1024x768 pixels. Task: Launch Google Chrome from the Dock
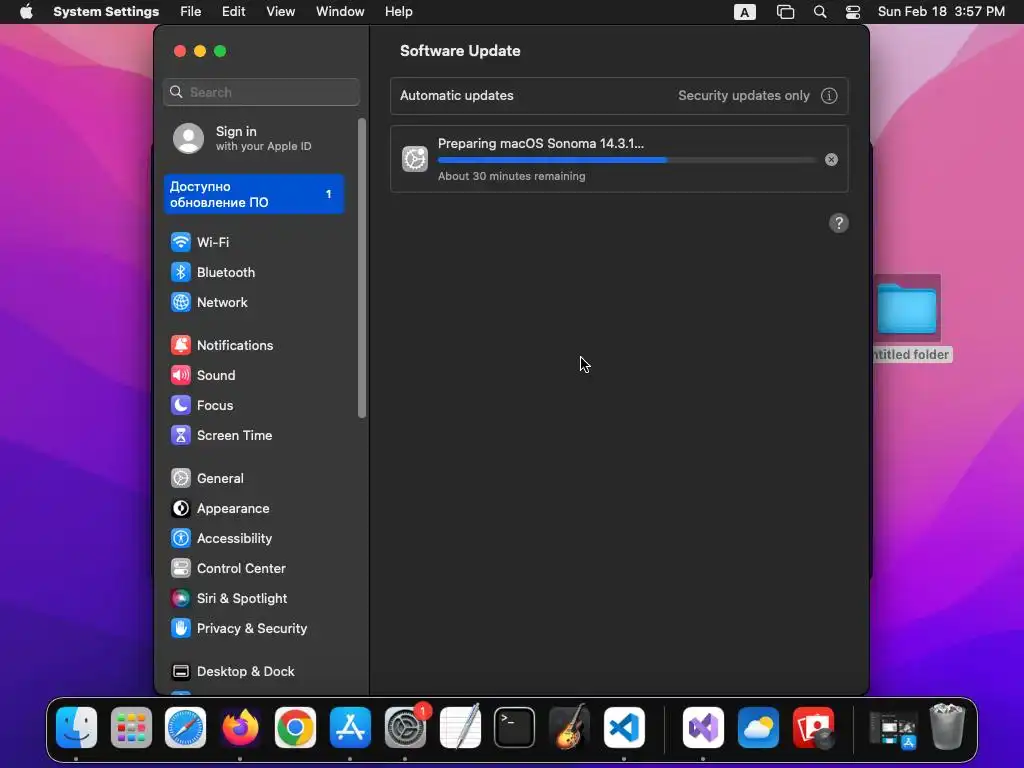295,728
